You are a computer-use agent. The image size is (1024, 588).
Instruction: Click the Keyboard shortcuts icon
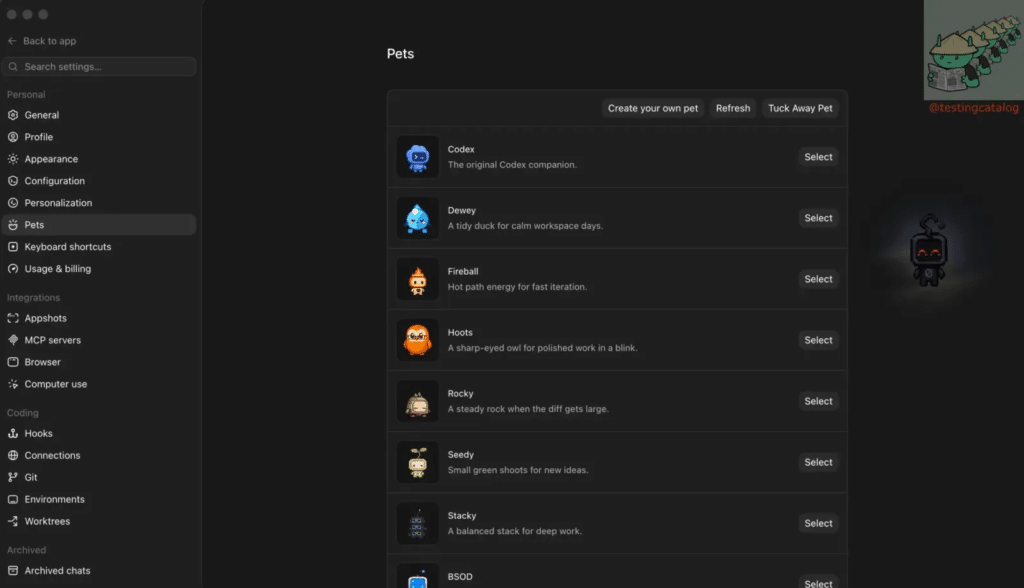(x=13, y=247)
